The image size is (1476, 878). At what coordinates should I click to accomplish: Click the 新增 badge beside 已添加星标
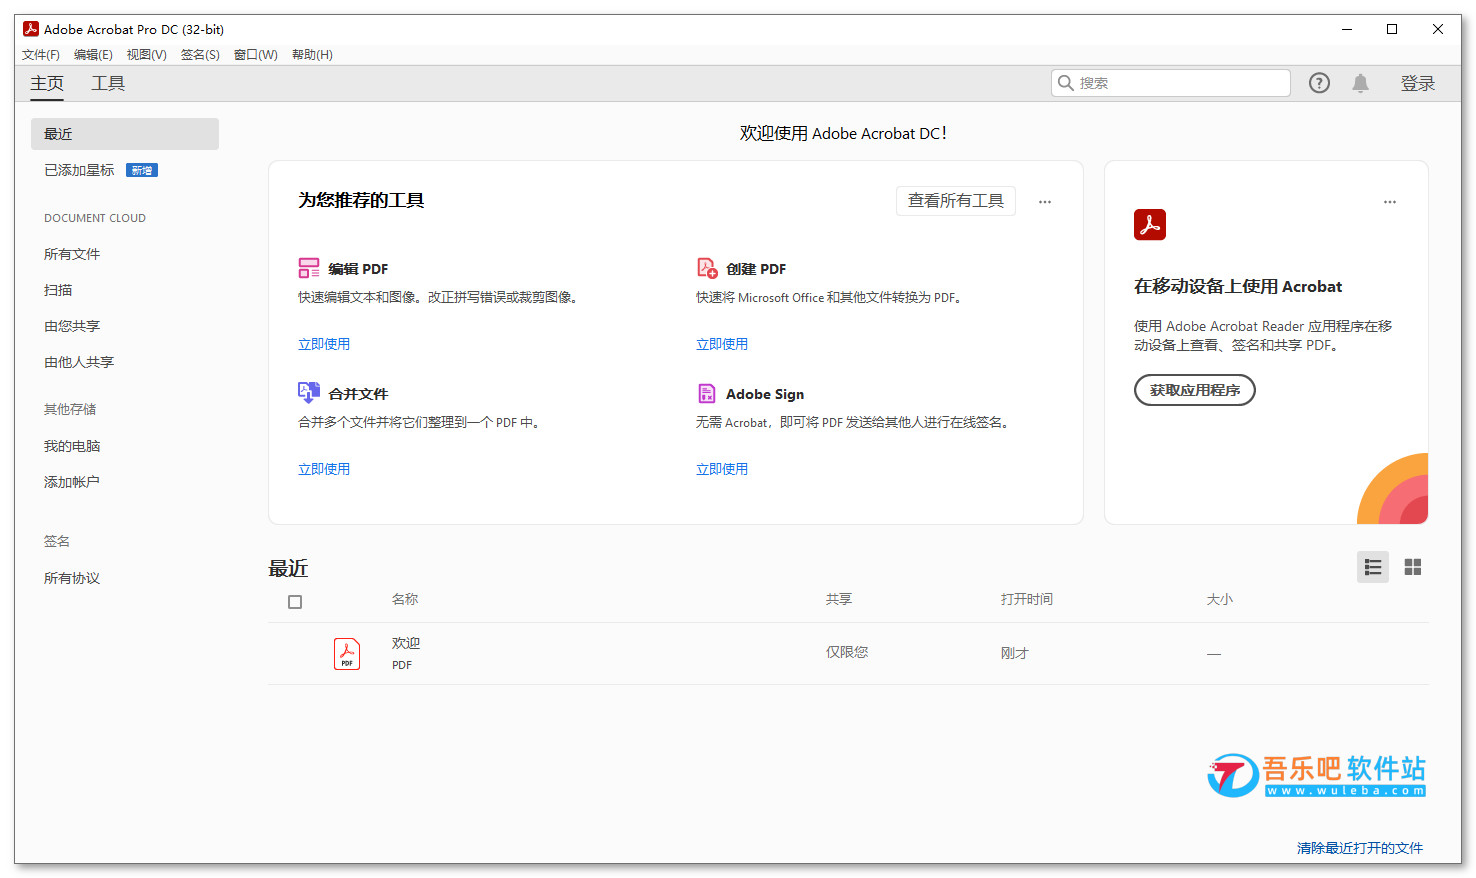coord(142,170)
